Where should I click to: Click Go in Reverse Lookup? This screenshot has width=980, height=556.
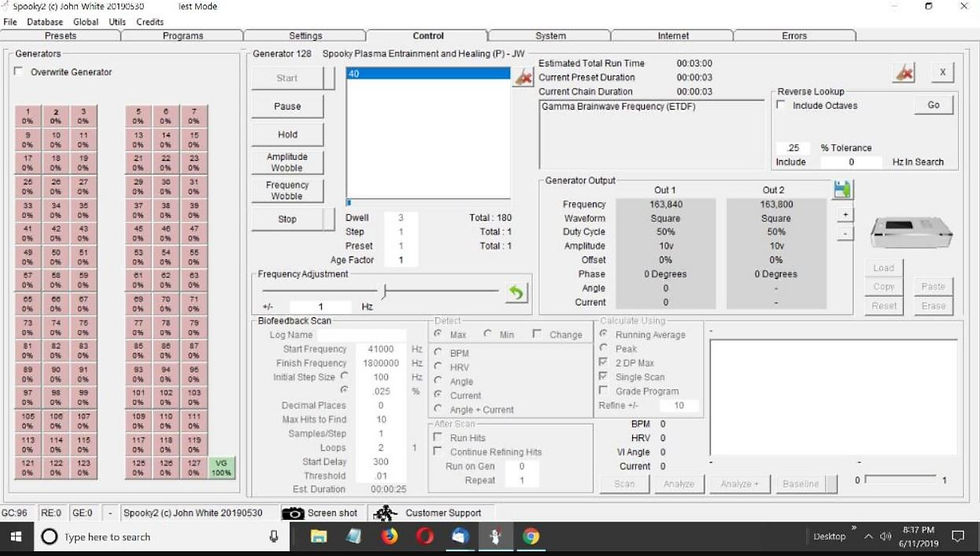pos(933,105)
